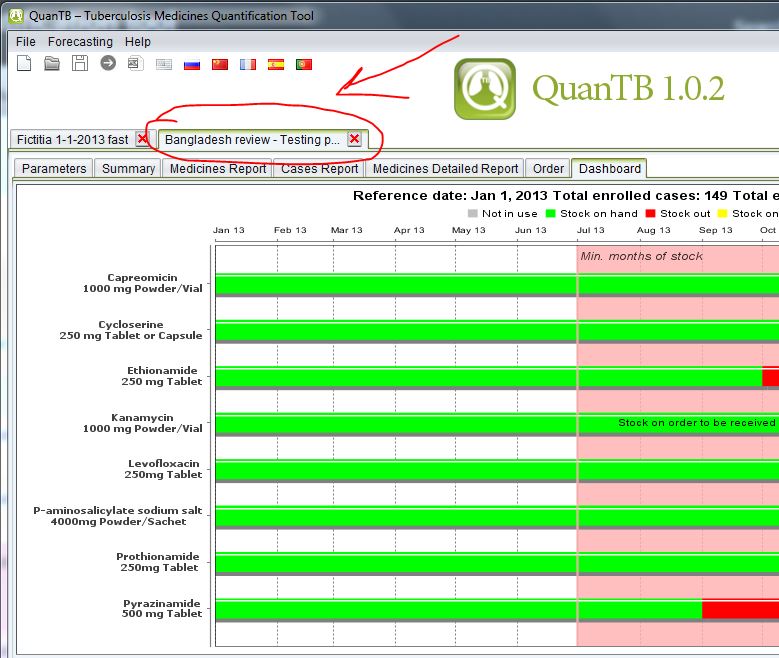Click the Aug 13 axis label
The height and width of the screenshot is (658, 779).
654,230
